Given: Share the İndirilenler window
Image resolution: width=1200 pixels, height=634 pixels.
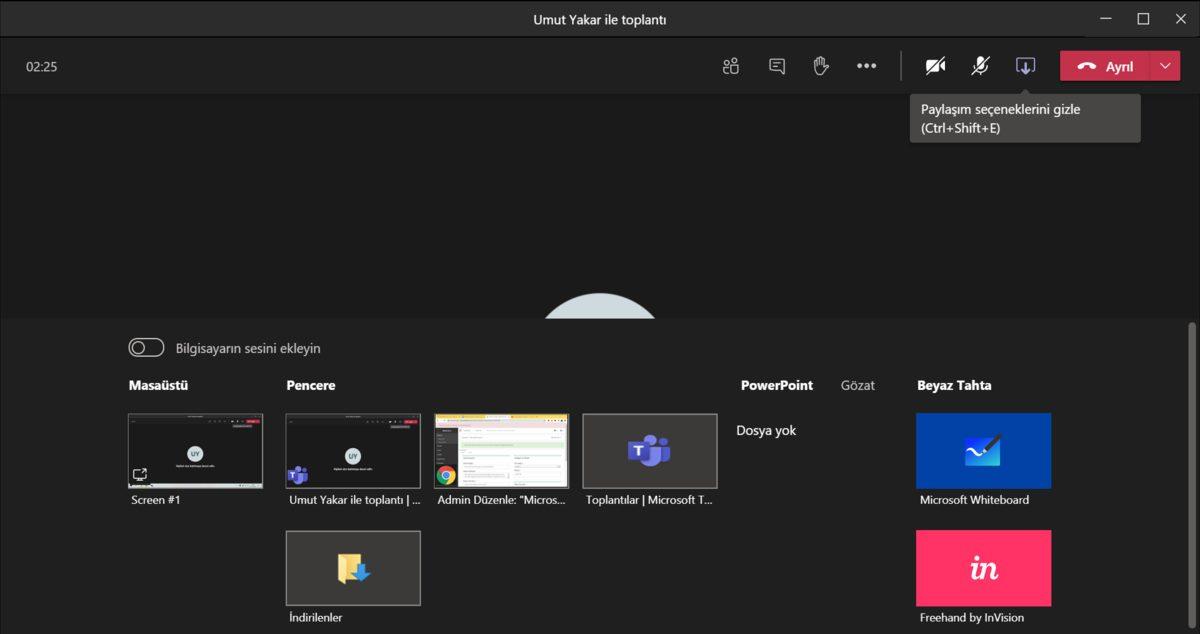Looking at the screenshot, I should pos(353,567).
